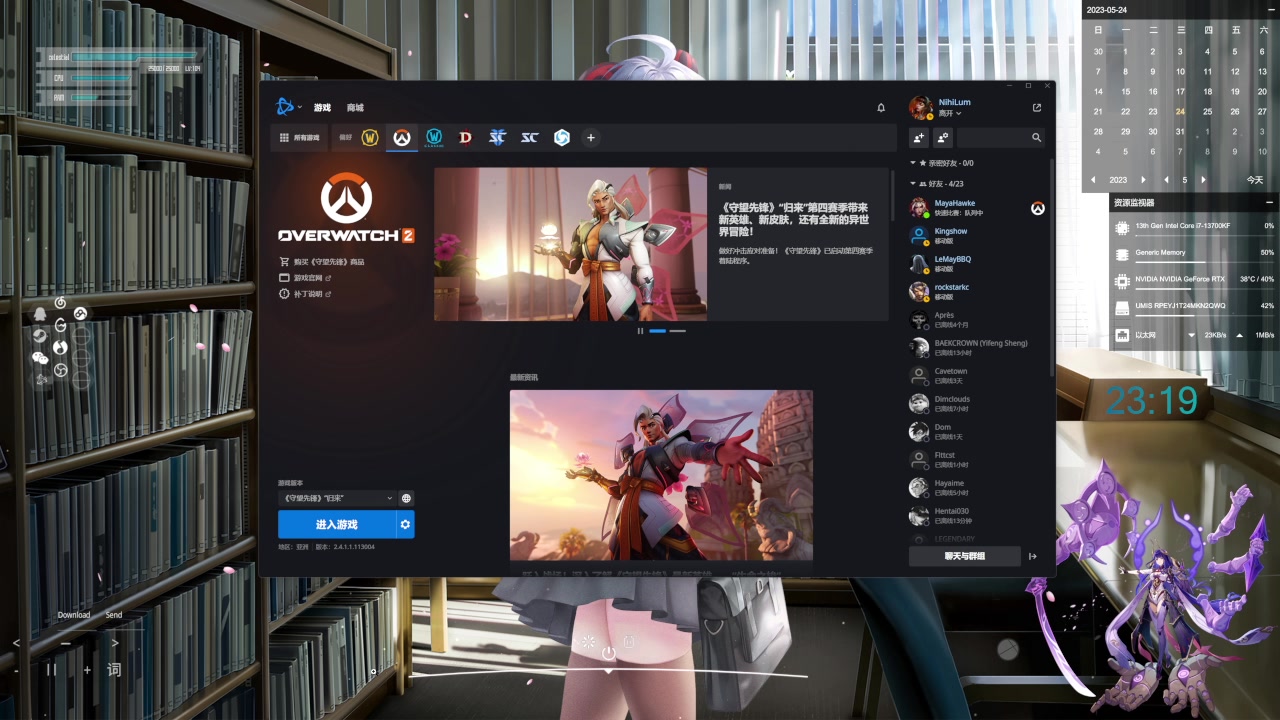The height and width of the screenshot is (720, 1280).
Task: Open friend management settings icon
Action: tap(942, 137)
